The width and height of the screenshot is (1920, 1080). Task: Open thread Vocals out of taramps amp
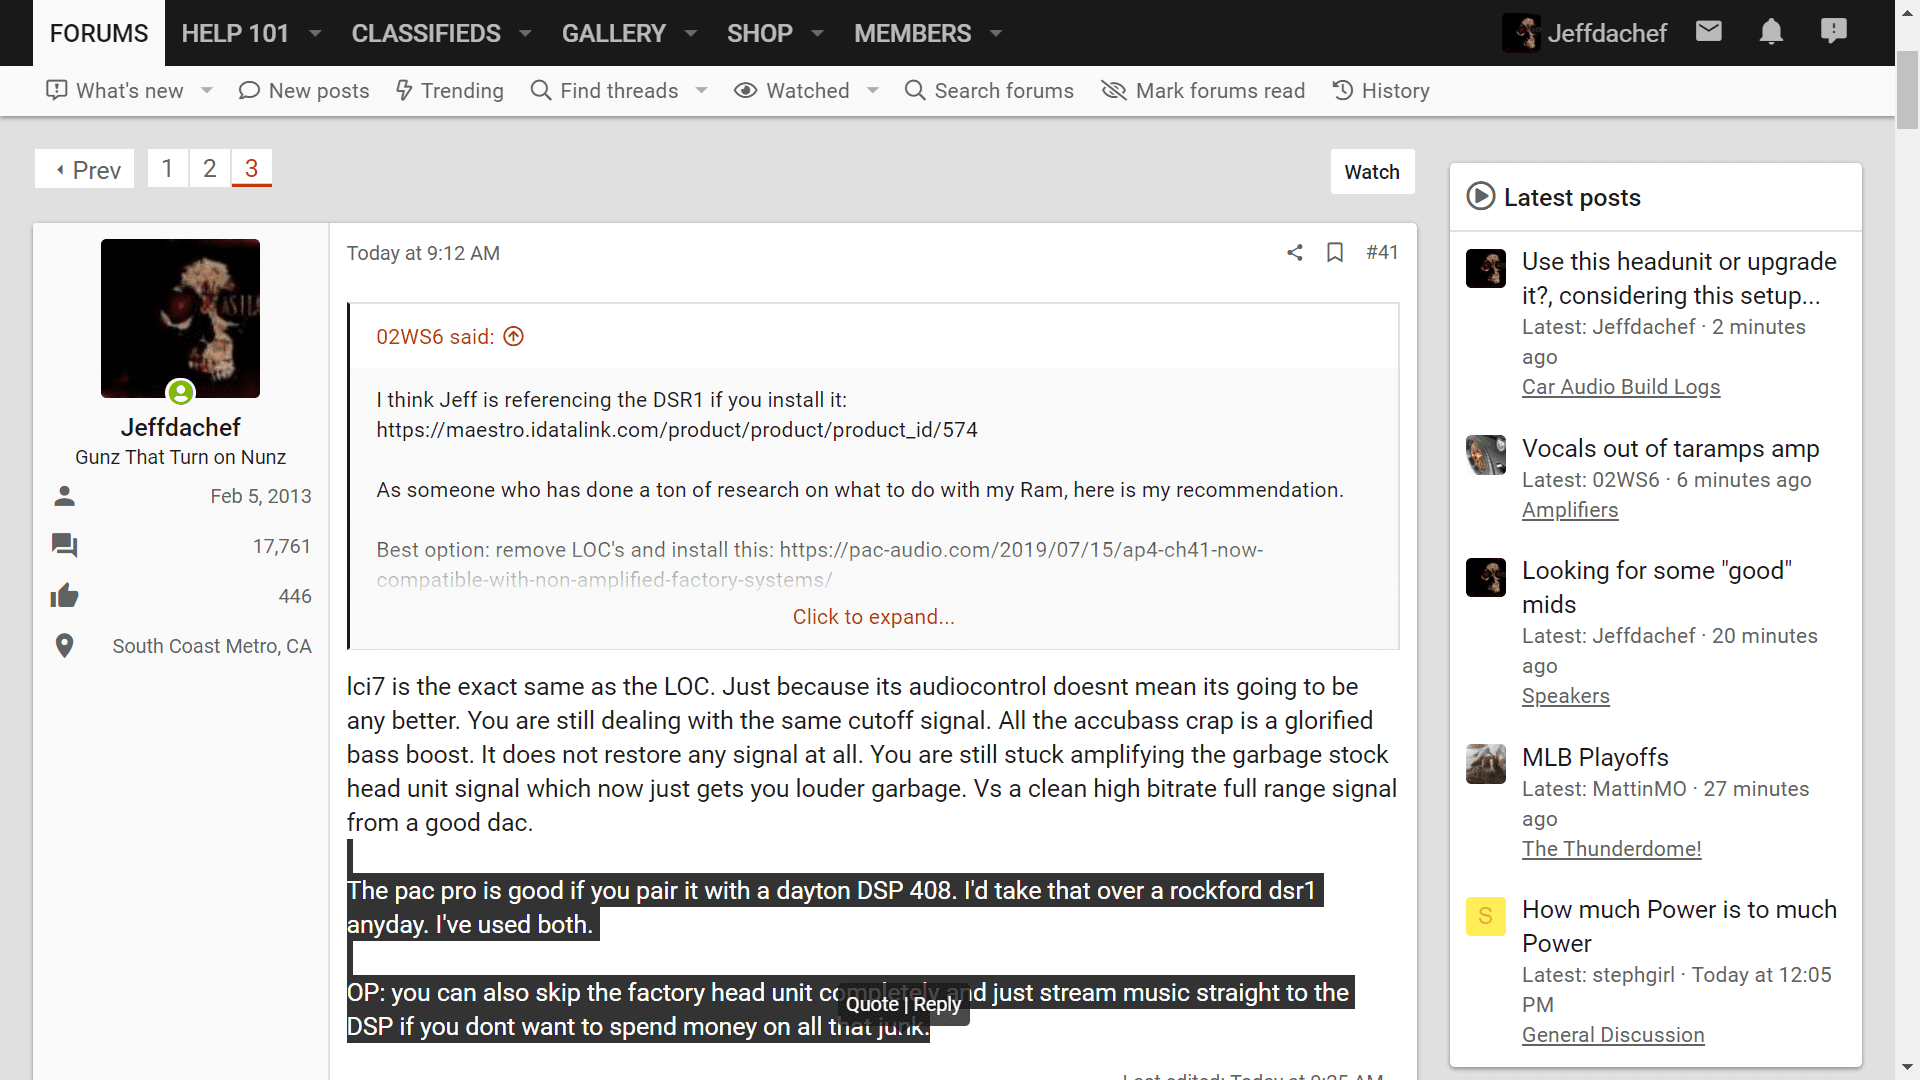click(x=1671, y=448)
